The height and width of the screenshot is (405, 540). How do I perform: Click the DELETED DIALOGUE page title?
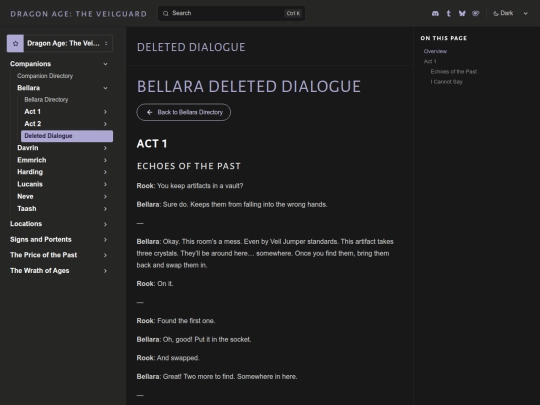[191, 47]
